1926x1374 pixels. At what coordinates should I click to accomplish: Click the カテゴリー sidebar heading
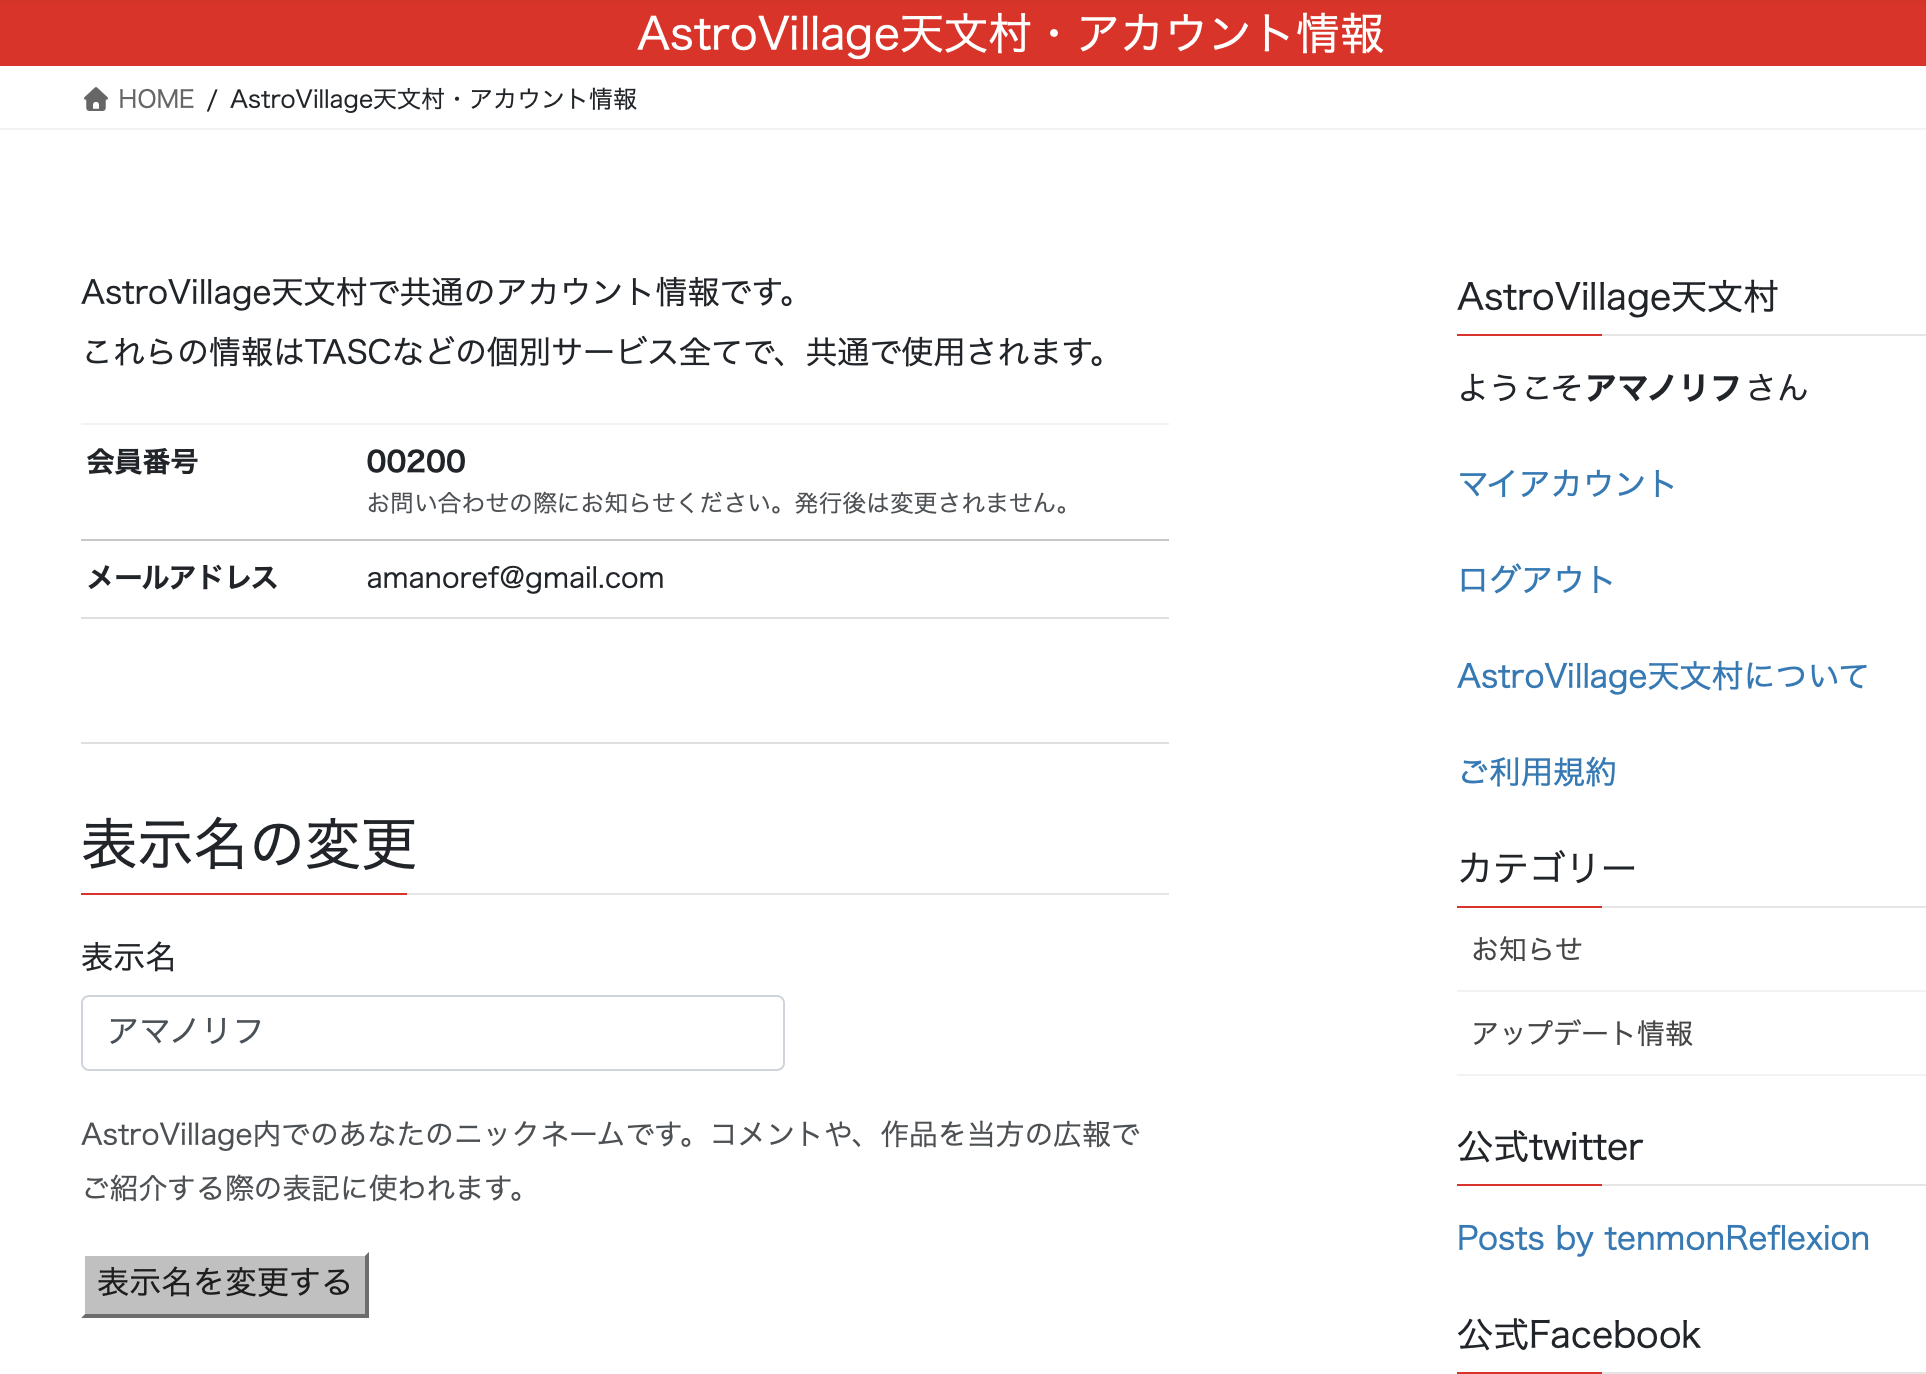pyautogui.click(x=1546, y=868)
